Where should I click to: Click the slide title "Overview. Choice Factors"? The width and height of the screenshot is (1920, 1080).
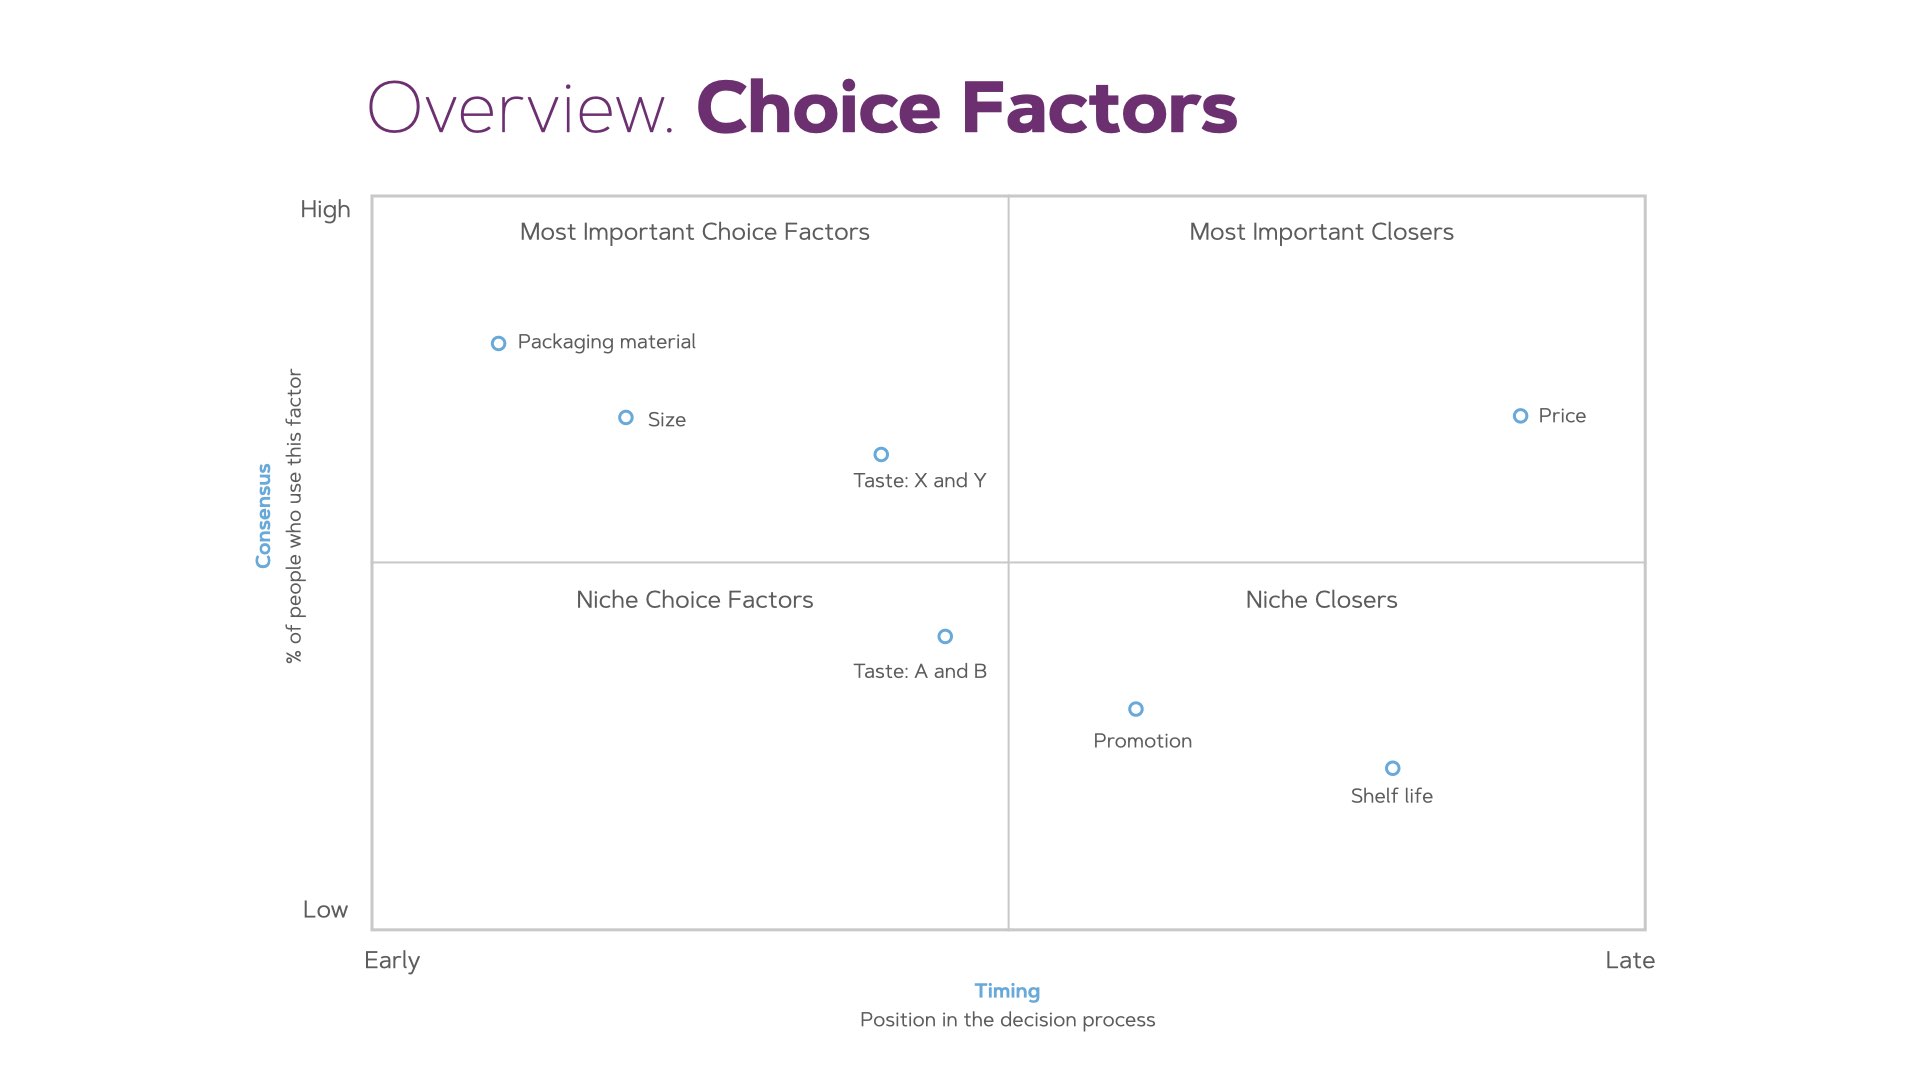point(802,108)
